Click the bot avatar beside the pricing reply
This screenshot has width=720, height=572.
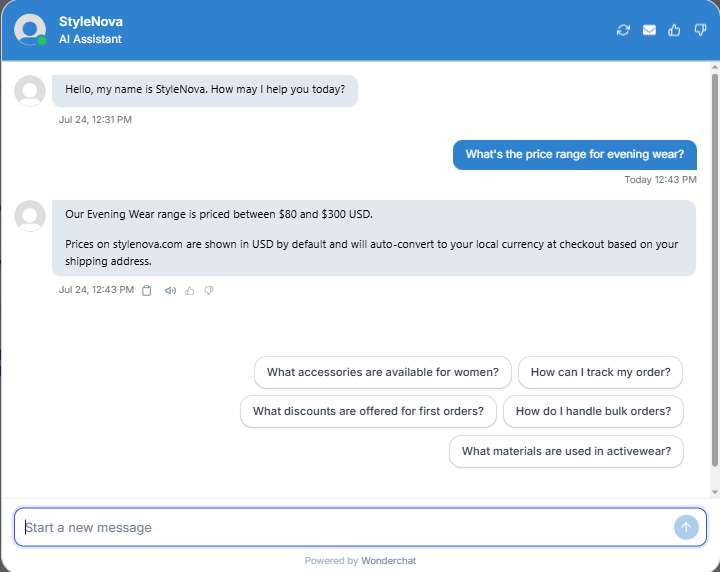click(30, 216)
